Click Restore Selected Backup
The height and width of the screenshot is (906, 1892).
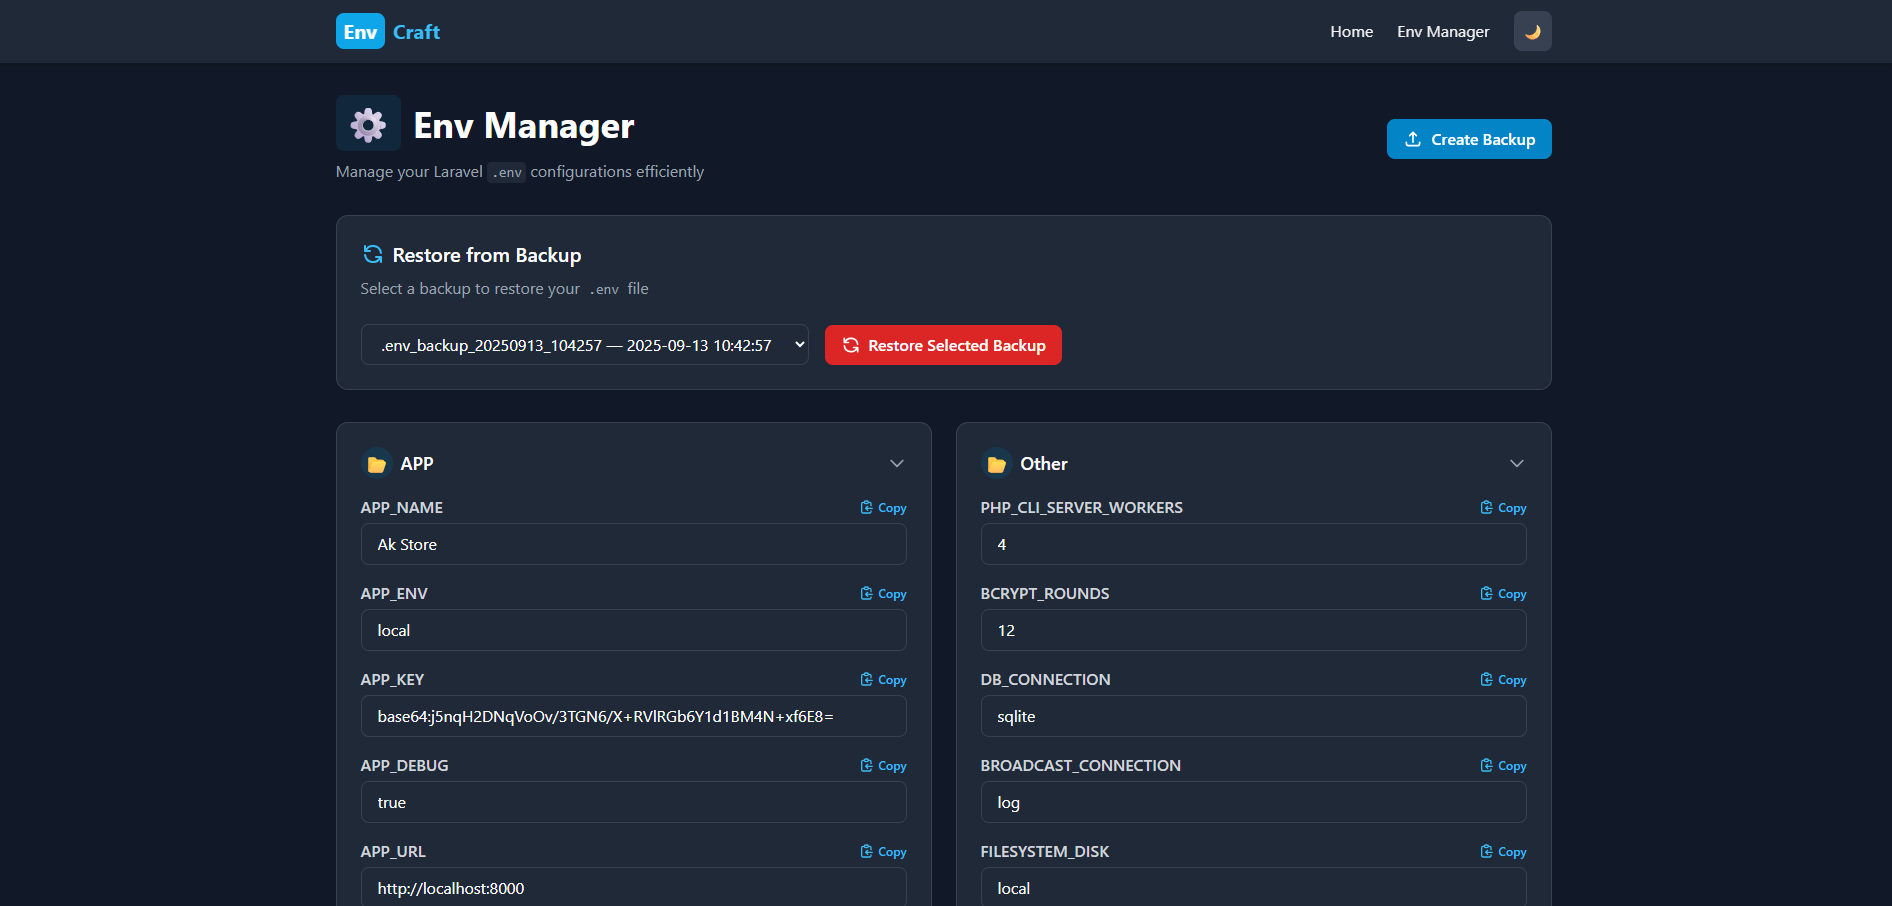(x=942, y=344)
